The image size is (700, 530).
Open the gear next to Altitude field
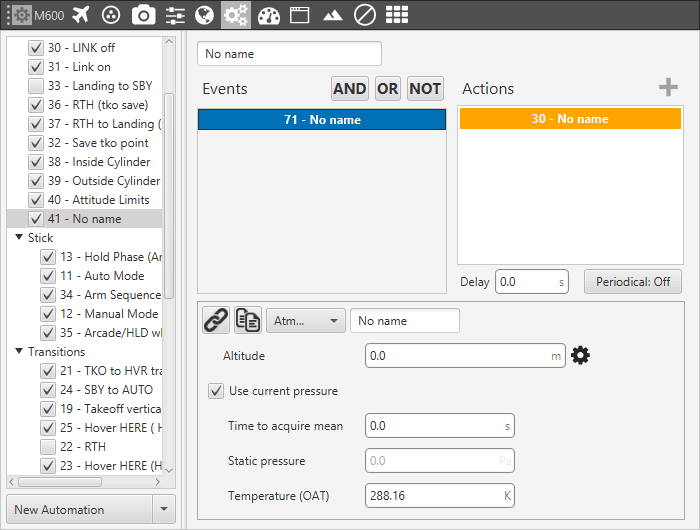click(580, 355)
